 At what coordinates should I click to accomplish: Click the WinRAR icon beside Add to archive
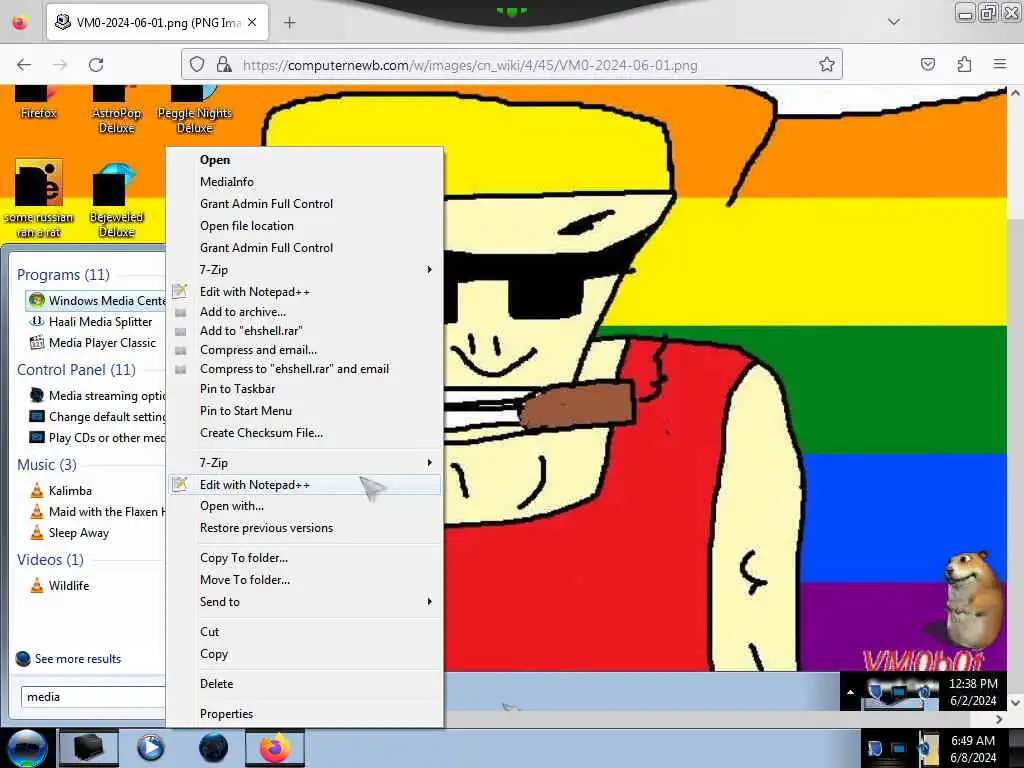180,312
